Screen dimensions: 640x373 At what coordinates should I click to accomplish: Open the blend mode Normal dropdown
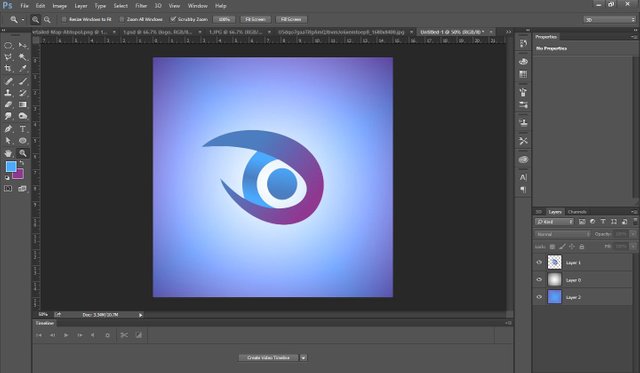pos(562,234)
